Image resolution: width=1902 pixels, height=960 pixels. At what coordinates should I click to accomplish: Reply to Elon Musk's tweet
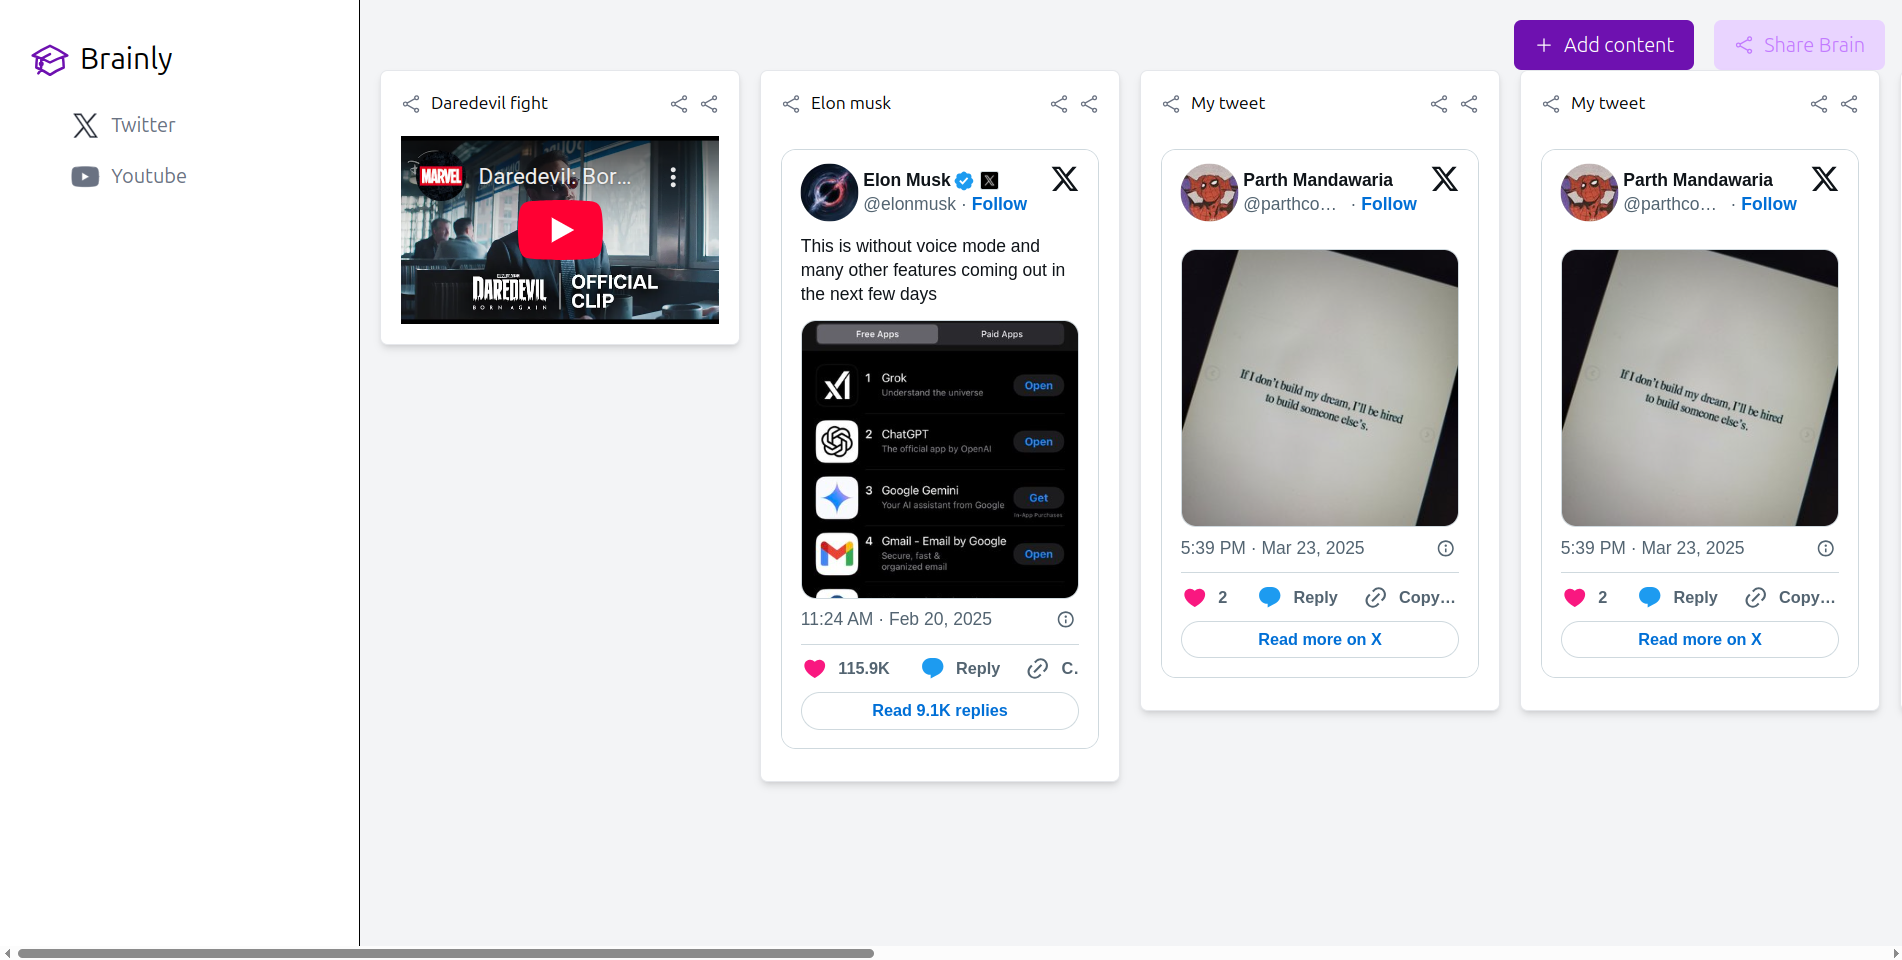960,668
